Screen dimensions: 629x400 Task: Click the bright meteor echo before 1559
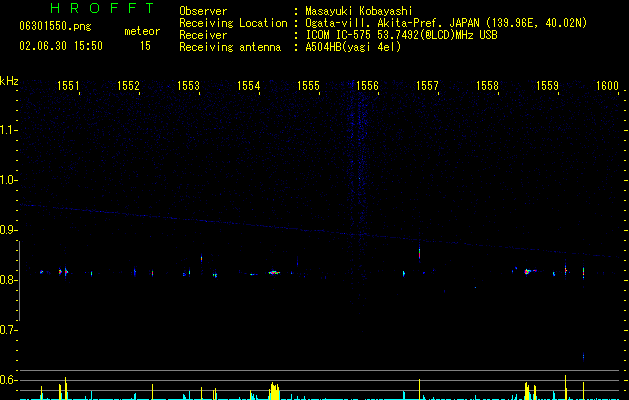coord(529,272)
